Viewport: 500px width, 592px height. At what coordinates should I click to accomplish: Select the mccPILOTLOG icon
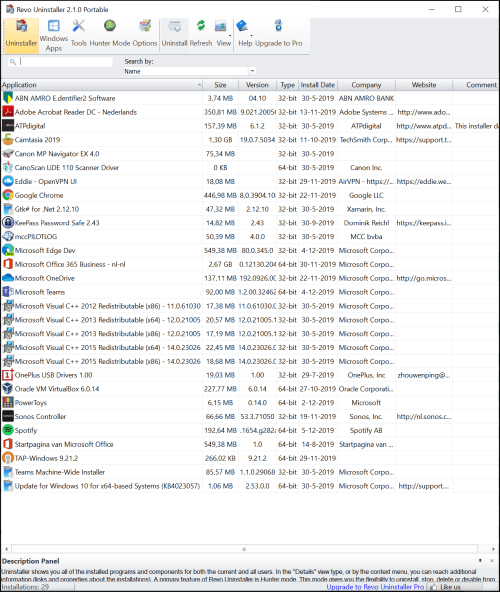coord(8,237)
